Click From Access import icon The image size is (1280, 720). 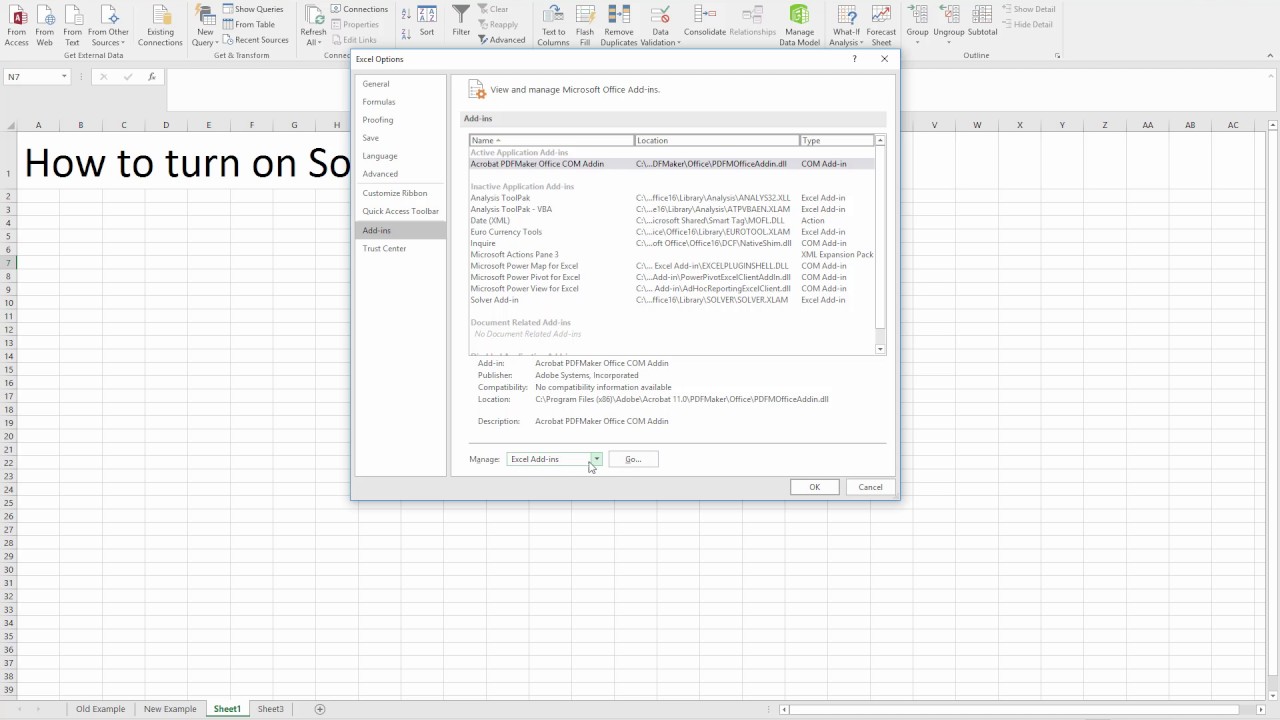[17, 25]
